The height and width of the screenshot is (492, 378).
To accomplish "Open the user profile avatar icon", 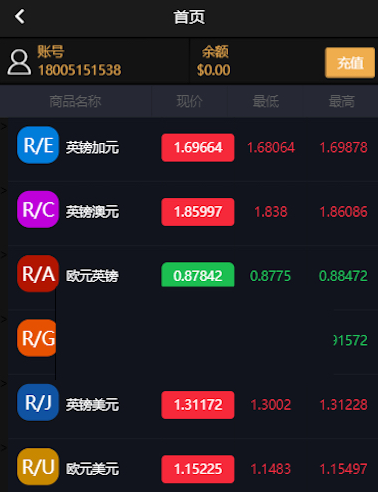I will [19, 62].
